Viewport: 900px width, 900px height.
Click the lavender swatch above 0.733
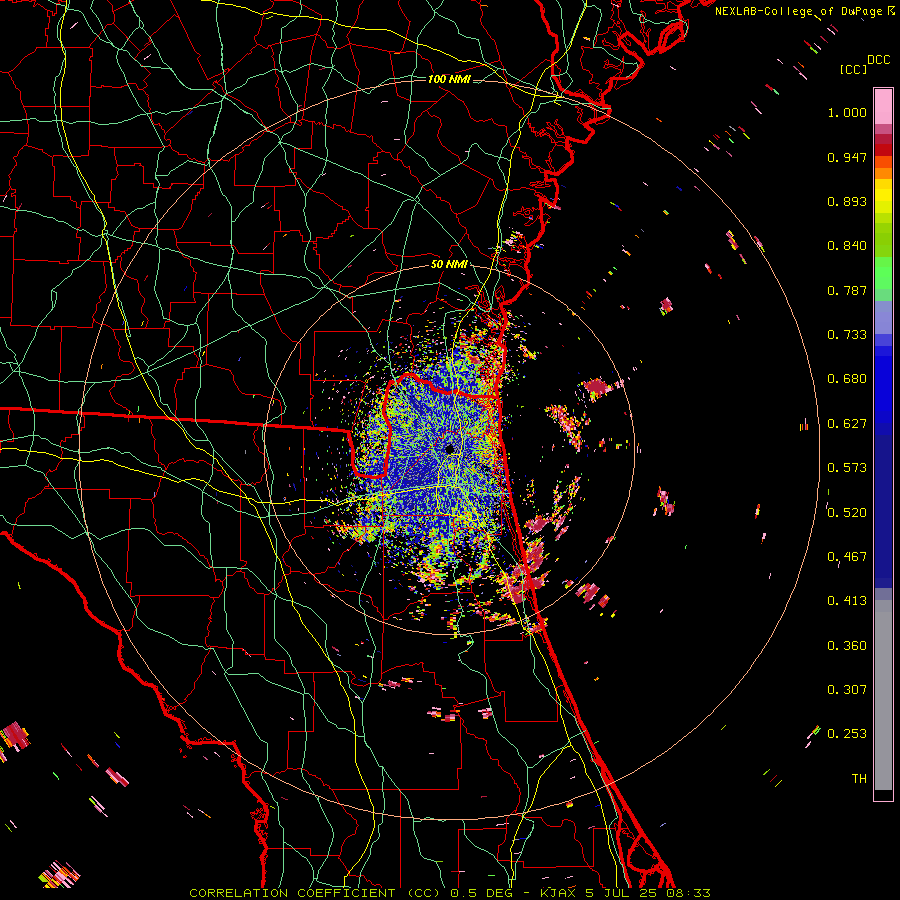(883, 317)
